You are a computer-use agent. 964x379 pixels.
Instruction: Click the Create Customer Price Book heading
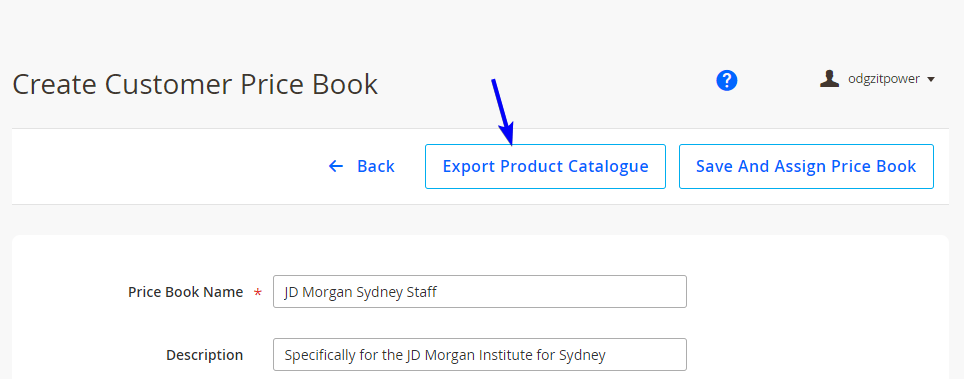(195, 84)
